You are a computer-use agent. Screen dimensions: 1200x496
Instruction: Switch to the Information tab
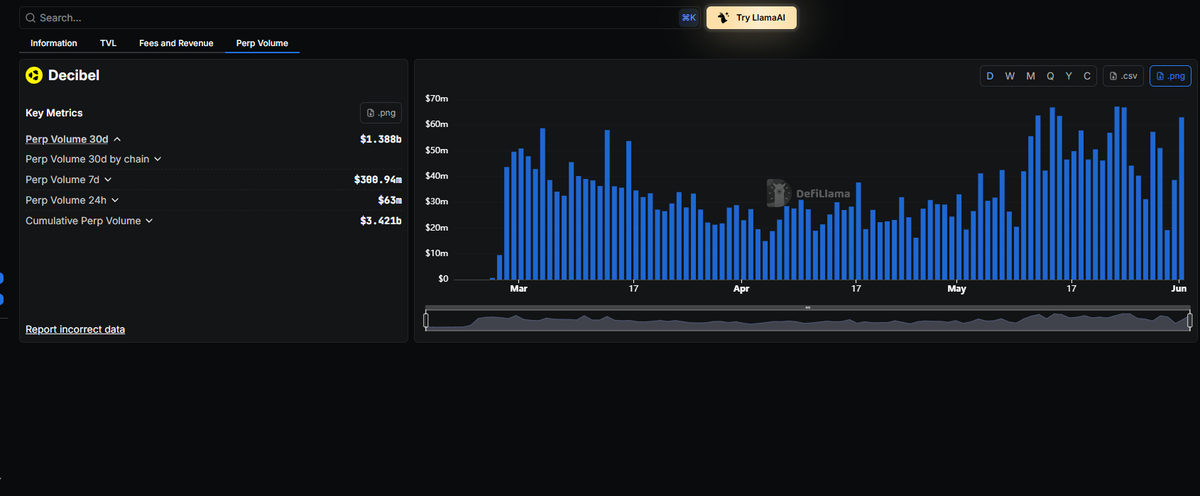[x=54, y=43]
